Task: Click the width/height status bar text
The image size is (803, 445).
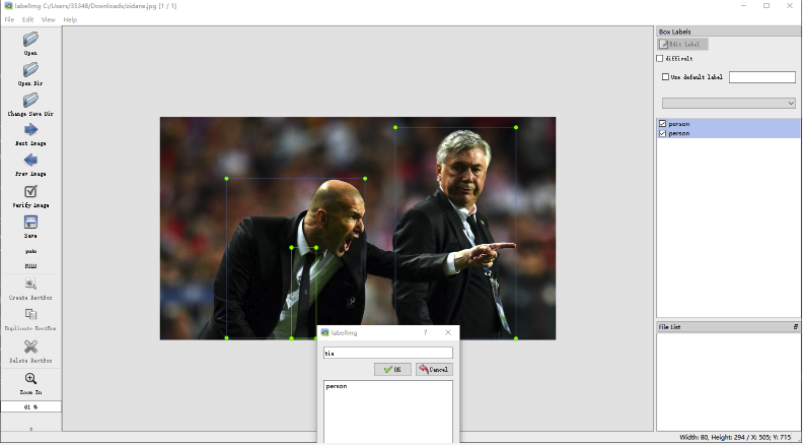Action: pos(735,437)
